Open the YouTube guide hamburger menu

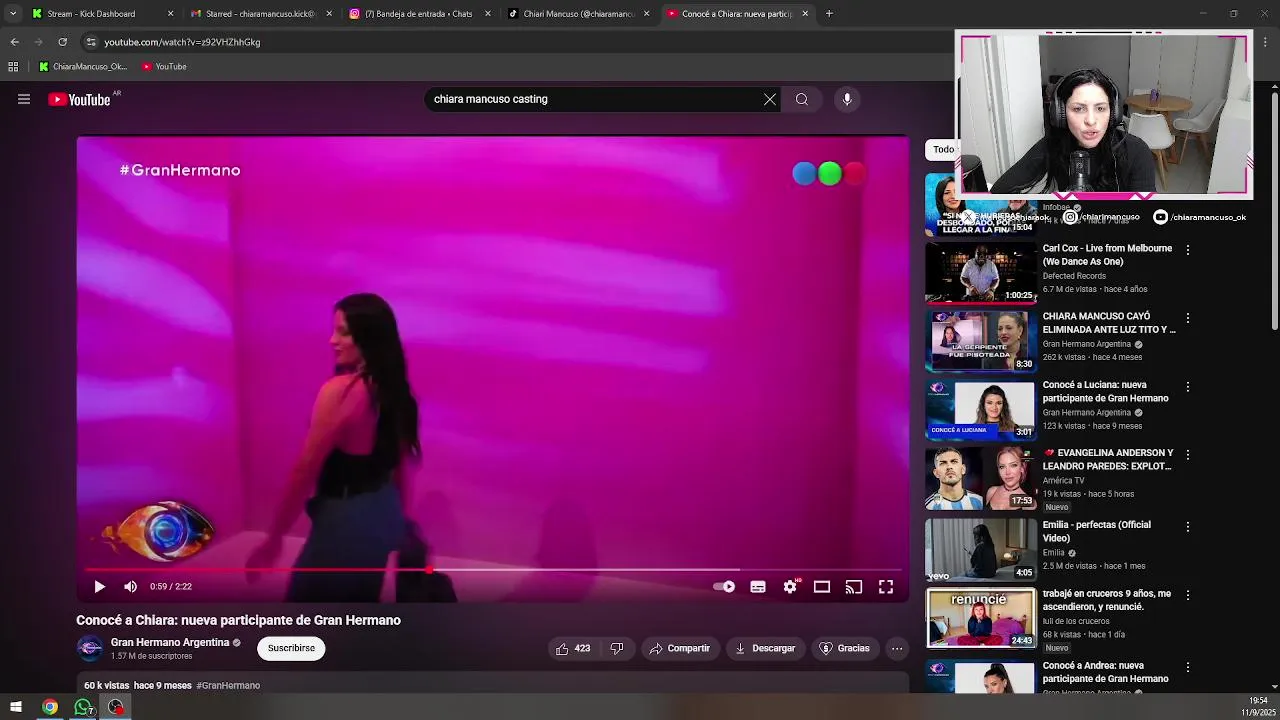24,99
